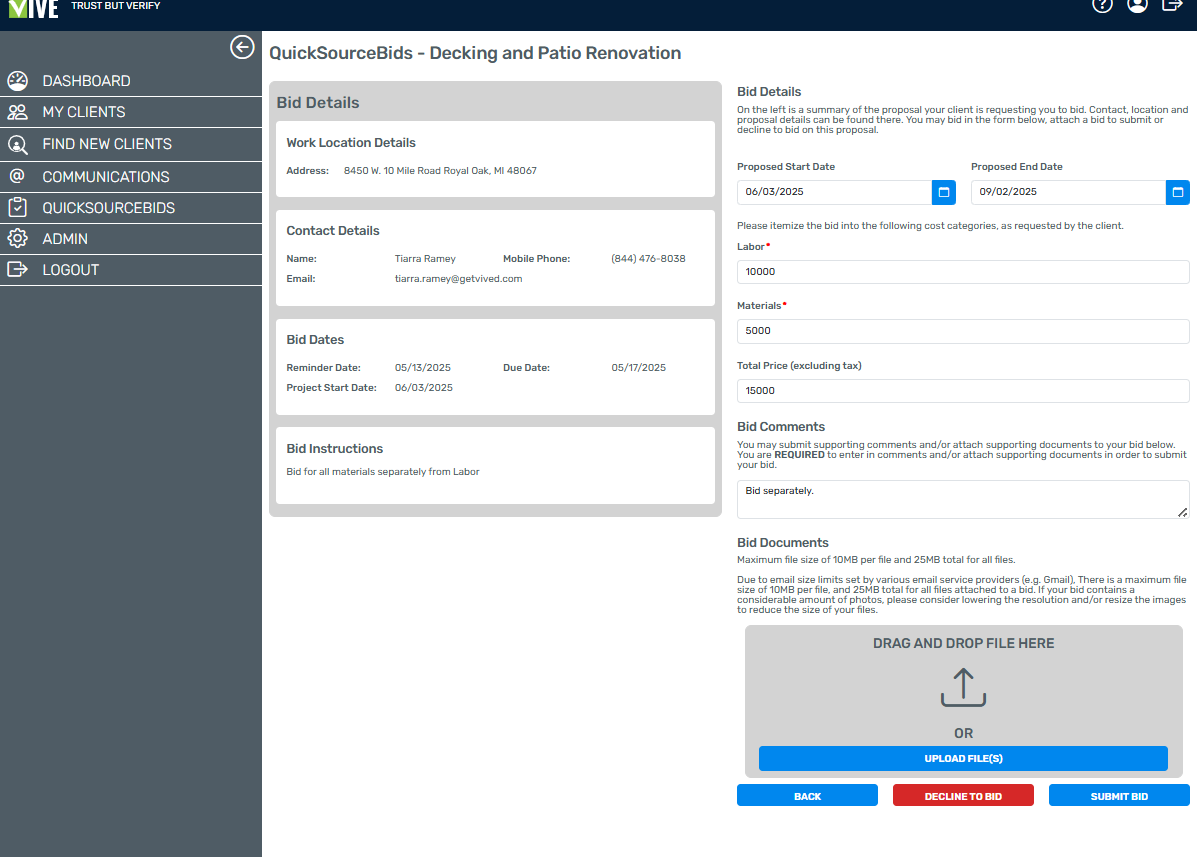This screenshot has width=1197, height=857.
Task: Open calendar picker for Proposed End Date
Action: 1178,192
